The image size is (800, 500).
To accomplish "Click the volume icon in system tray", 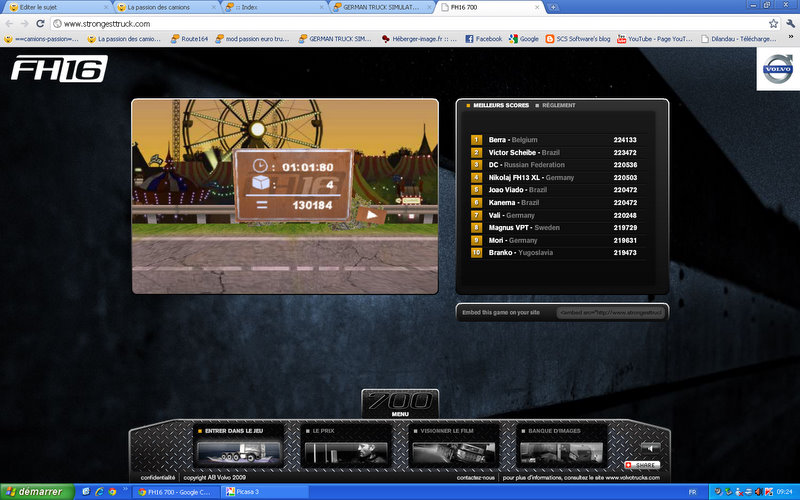I will (758, 492).
